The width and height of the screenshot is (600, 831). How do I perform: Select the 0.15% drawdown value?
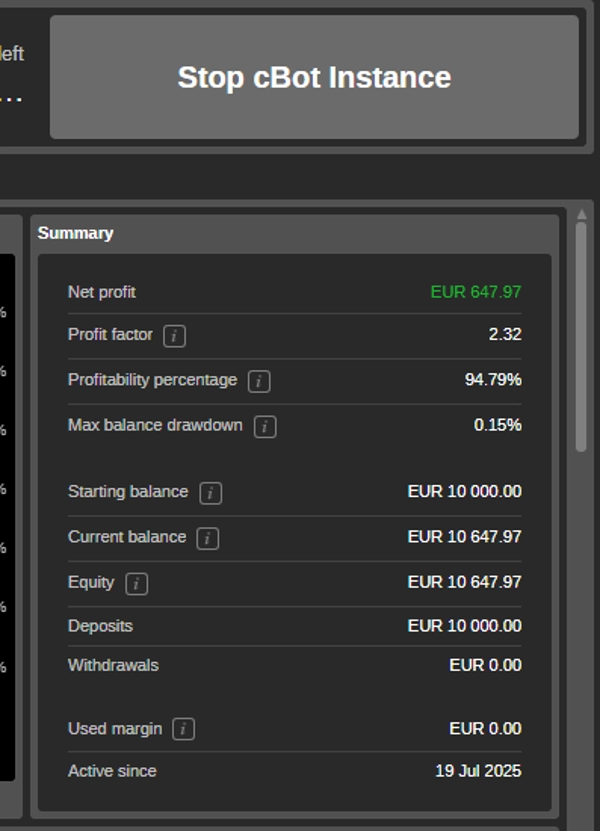(497, 425)
